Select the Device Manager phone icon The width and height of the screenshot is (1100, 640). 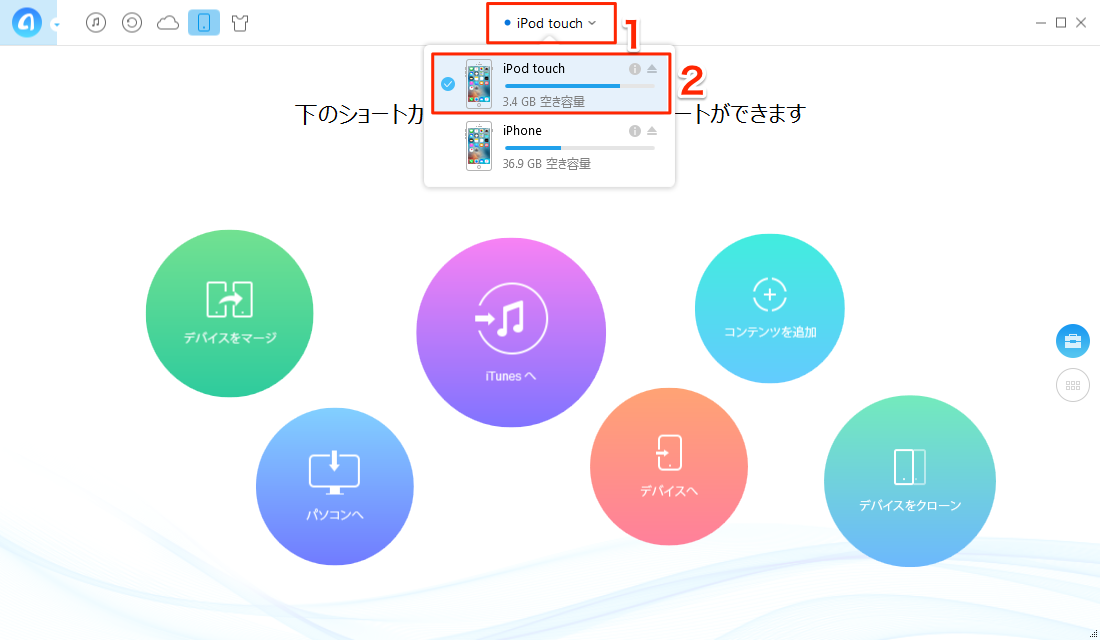203,23
